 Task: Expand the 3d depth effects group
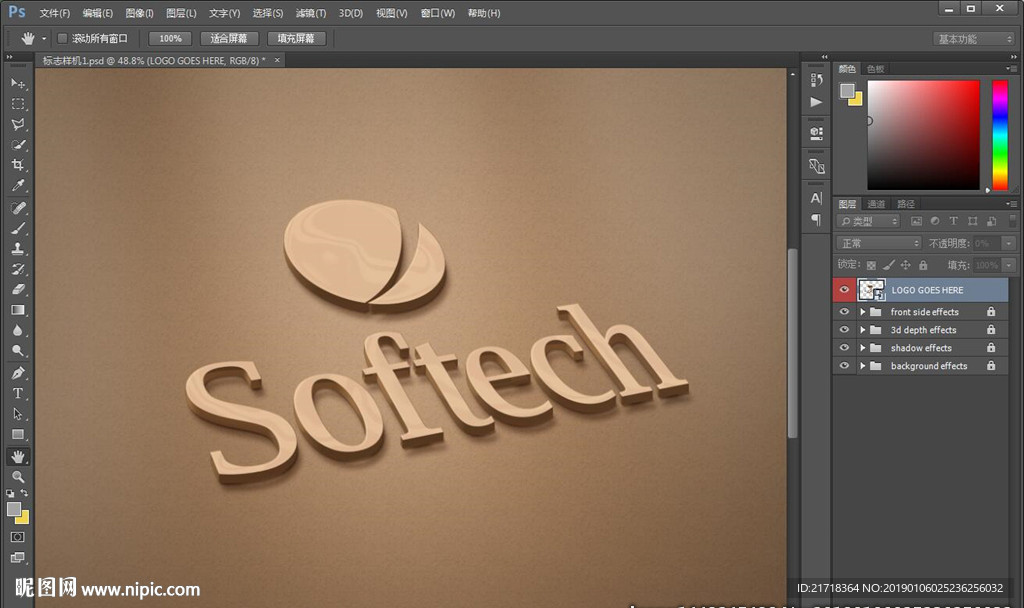(x=863, y=330)
